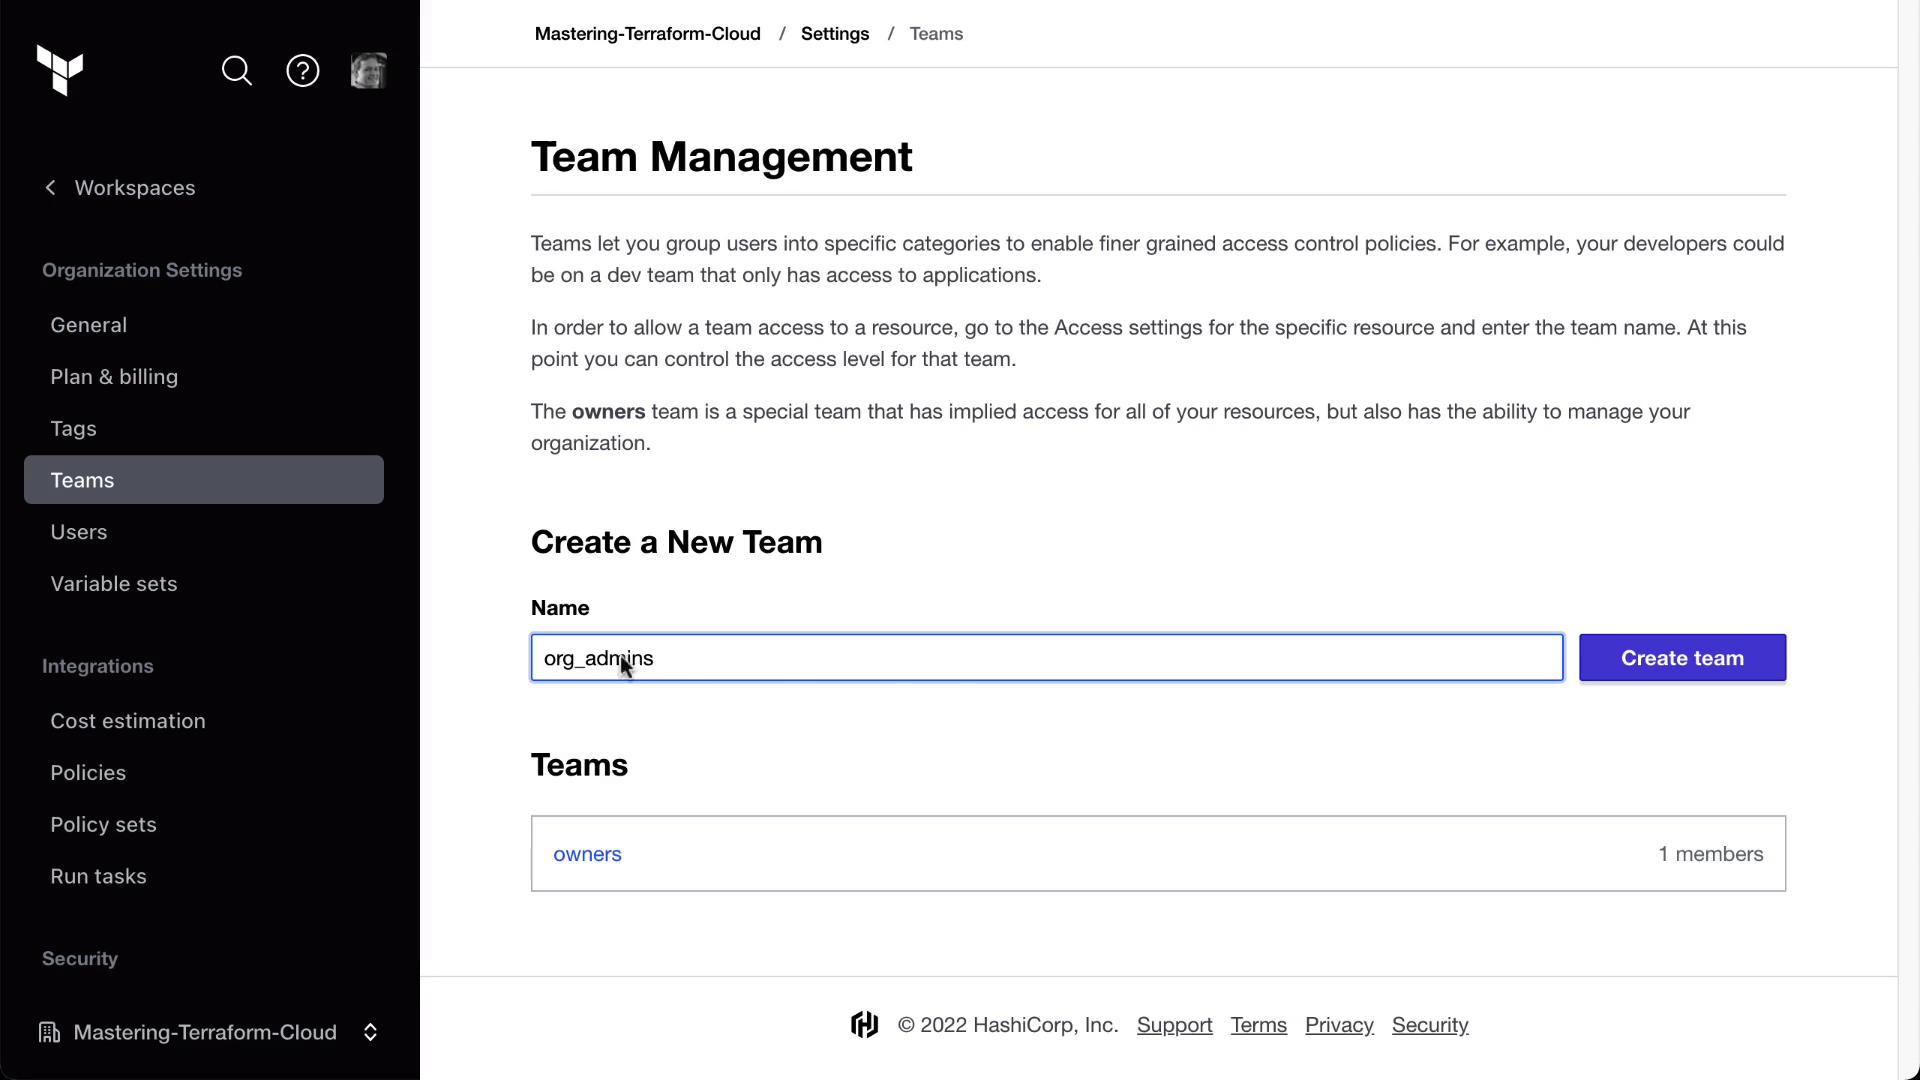Open user profile avatar menu
The image size is (1920, 1080).
368,71
